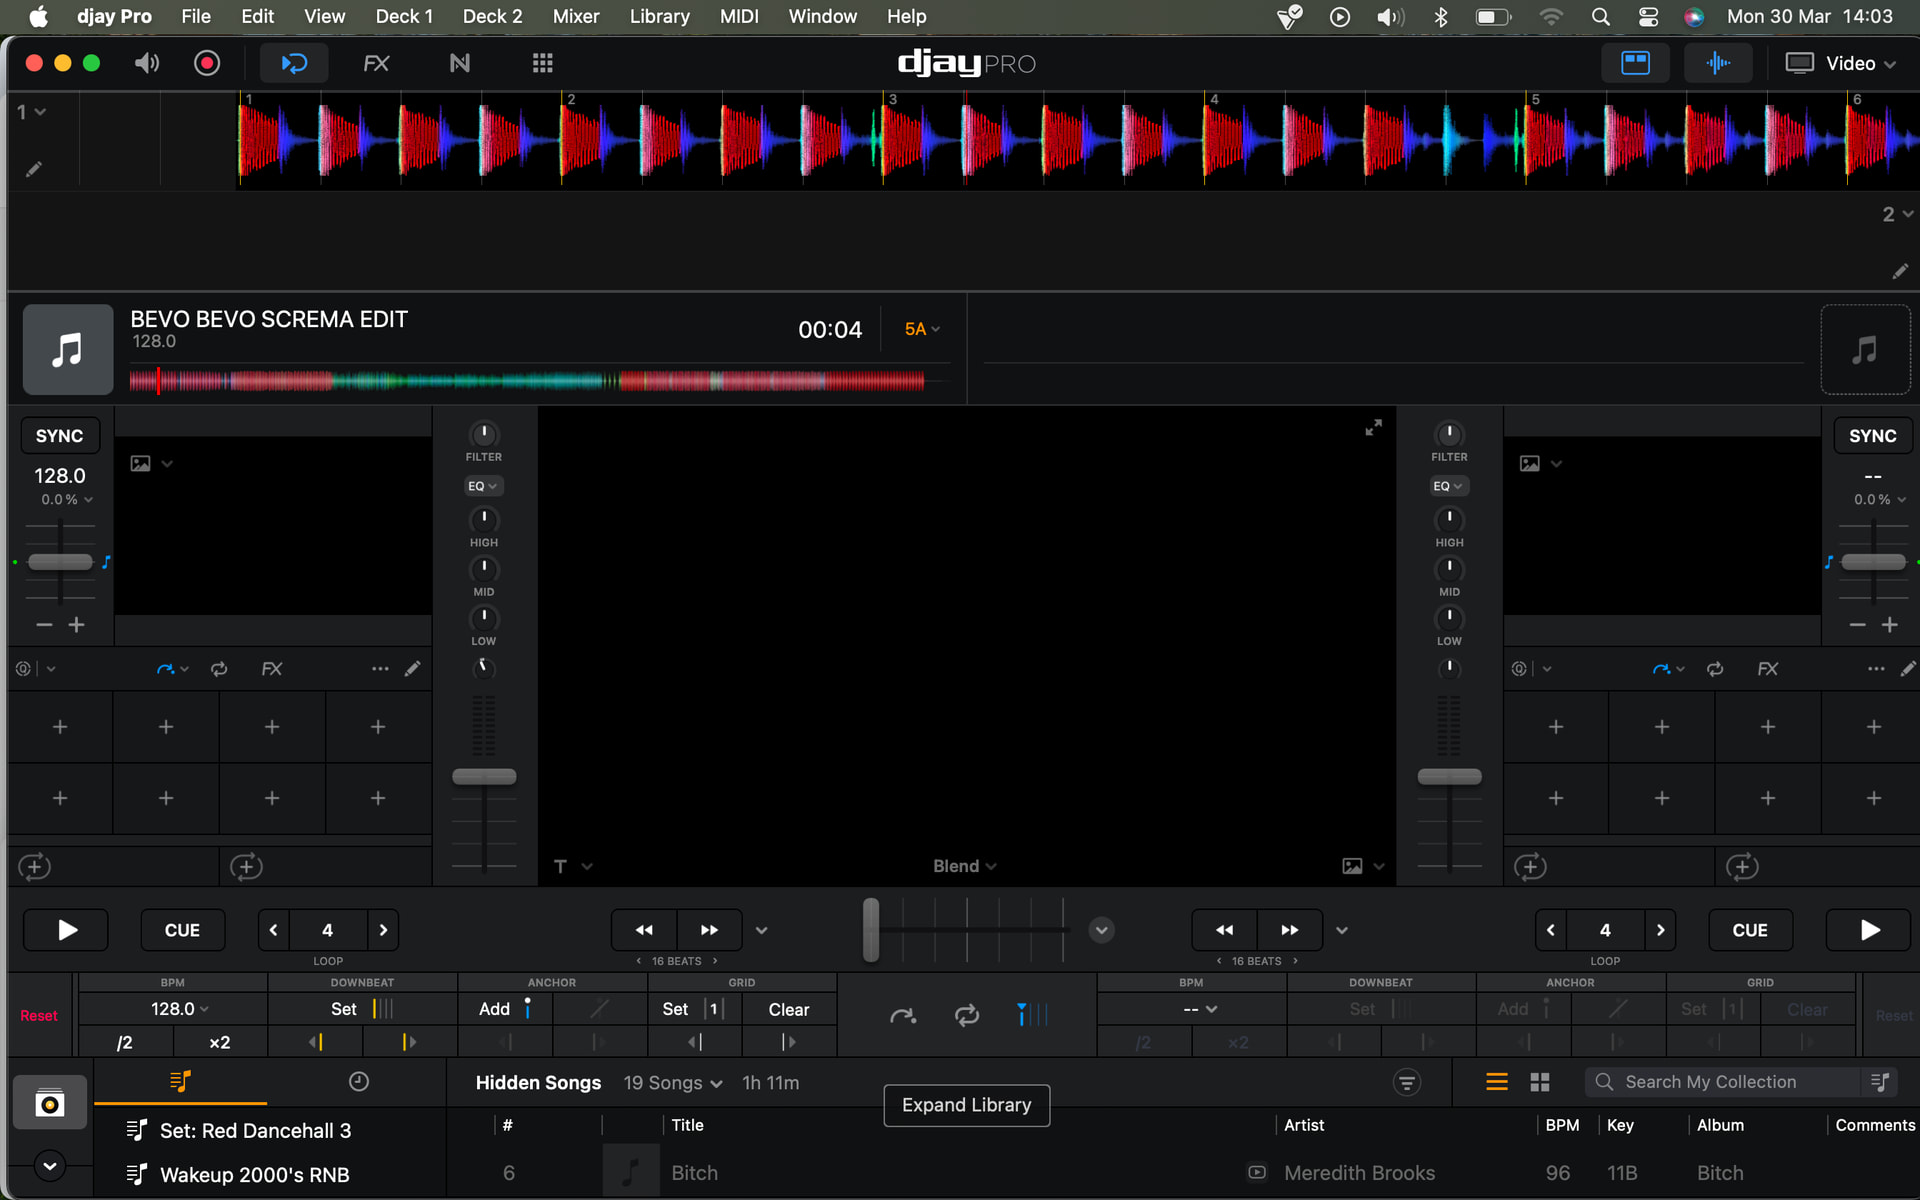Click the red record button in the toolbar
This screenshot has height=1200, width=1920.
click(x=207, y=63)
